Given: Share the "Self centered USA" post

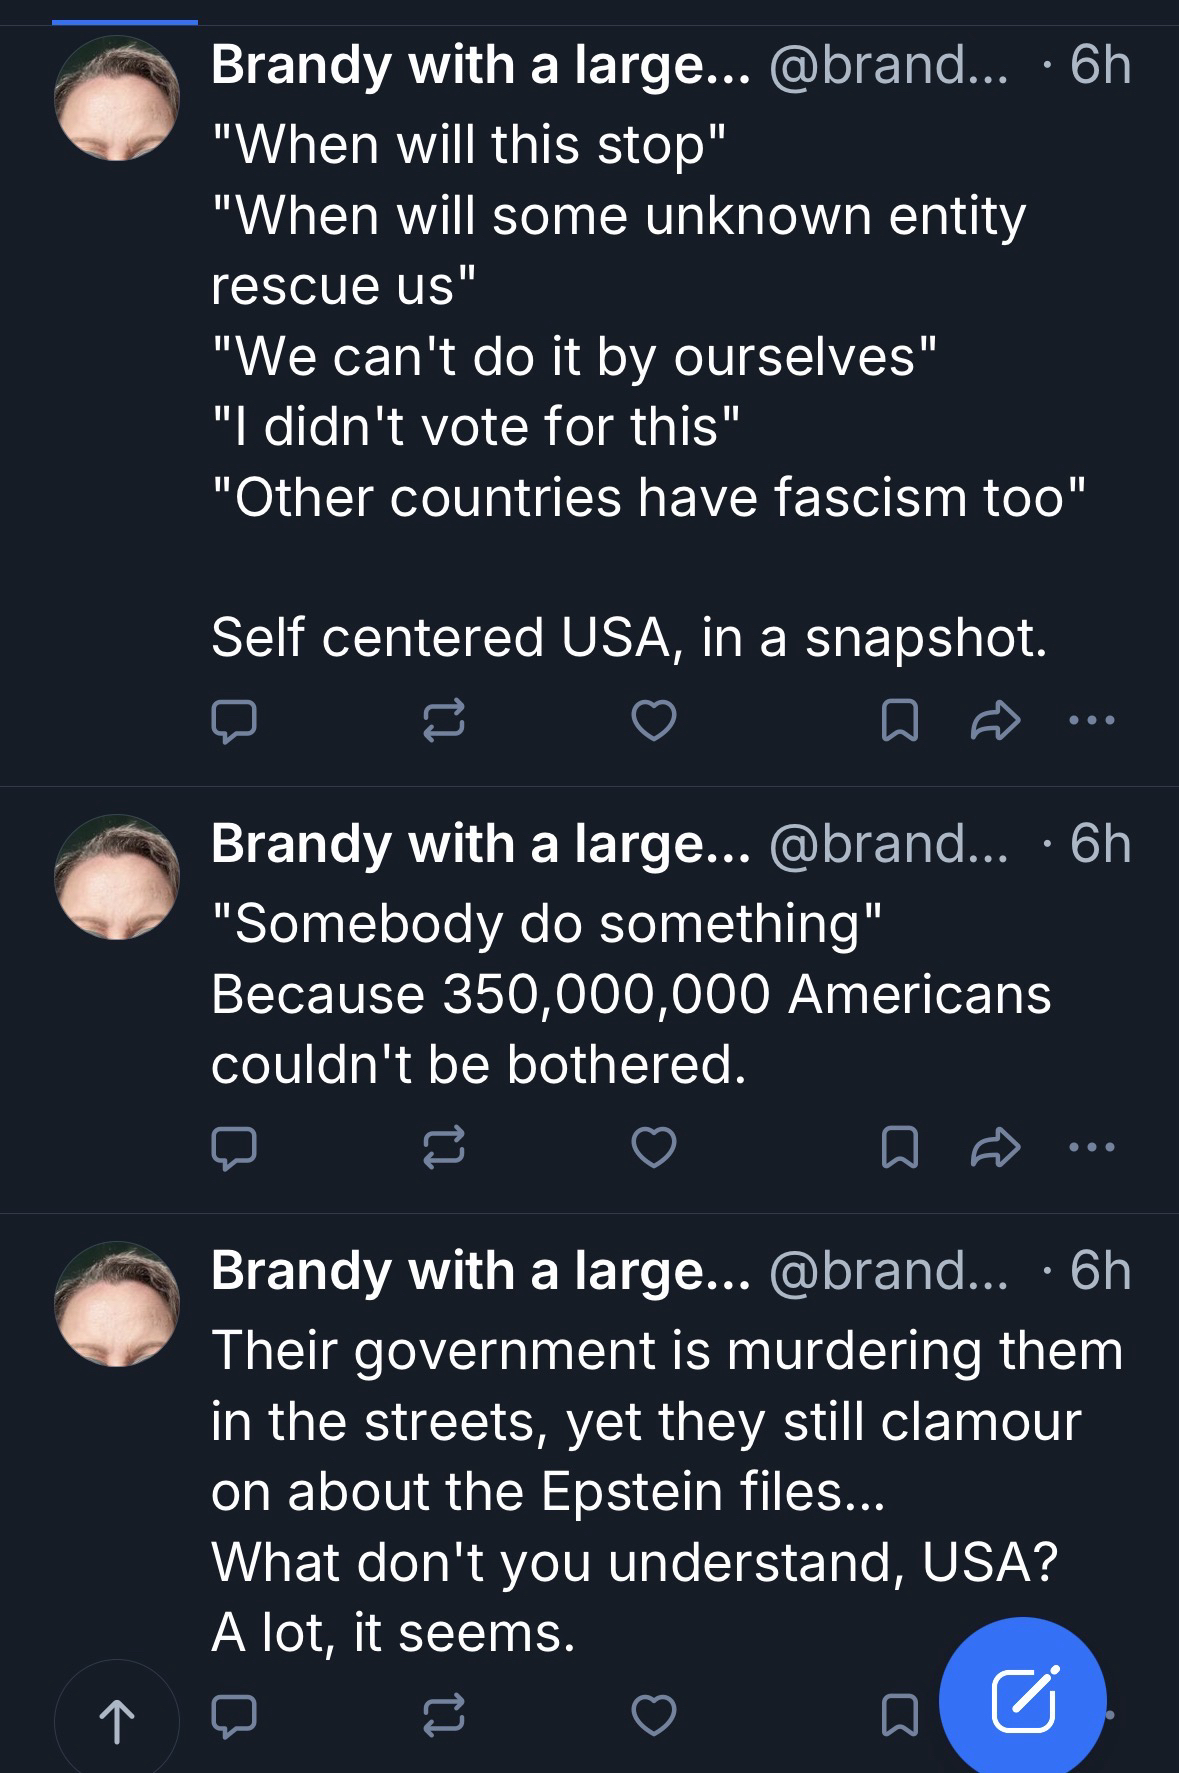Looking at the screenshot, I should coord(995,720).
